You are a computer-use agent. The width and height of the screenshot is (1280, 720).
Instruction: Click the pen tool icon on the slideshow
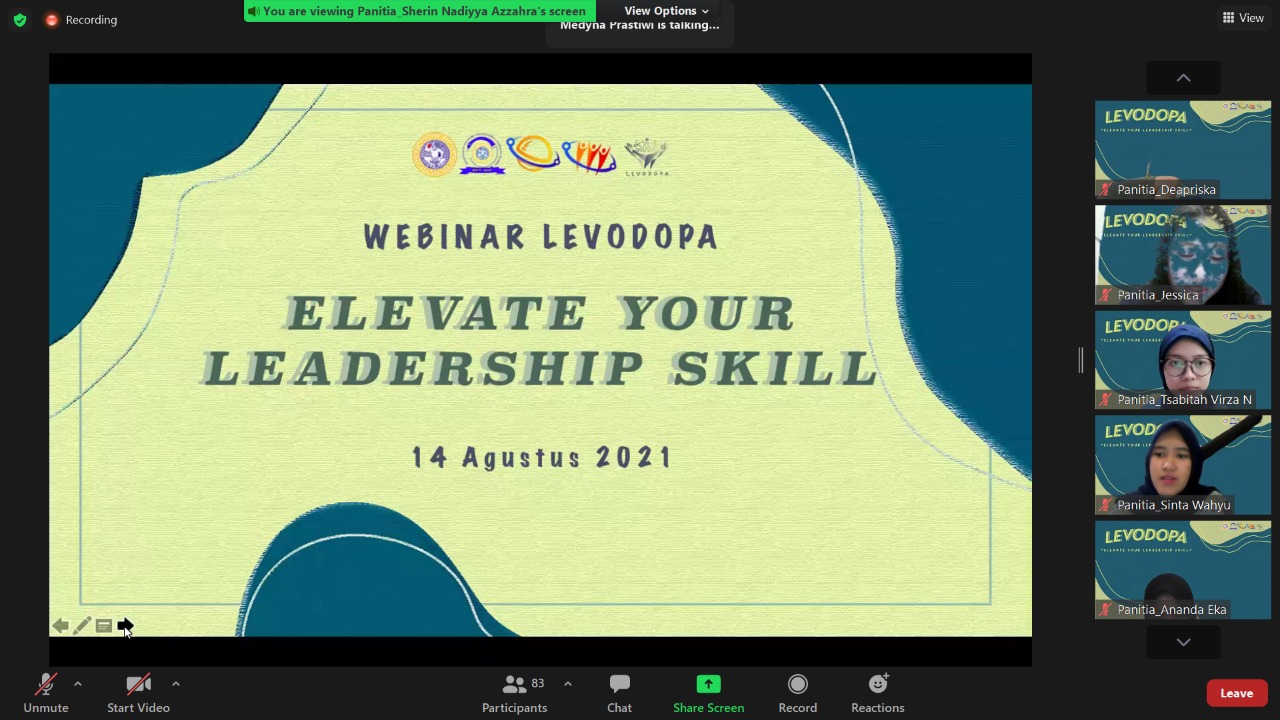(x=82, y=626)
